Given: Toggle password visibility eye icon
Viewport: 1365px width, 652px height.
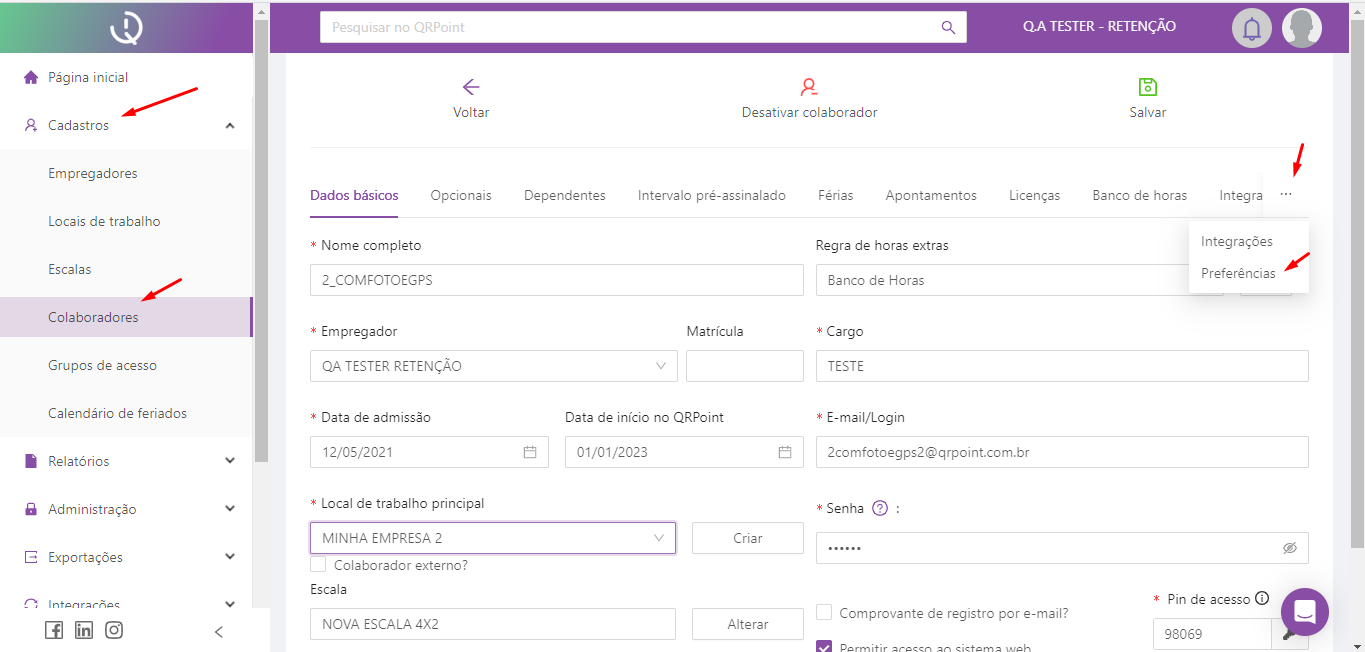Looking at the screenshot, I should click(x=1289, y=548).
